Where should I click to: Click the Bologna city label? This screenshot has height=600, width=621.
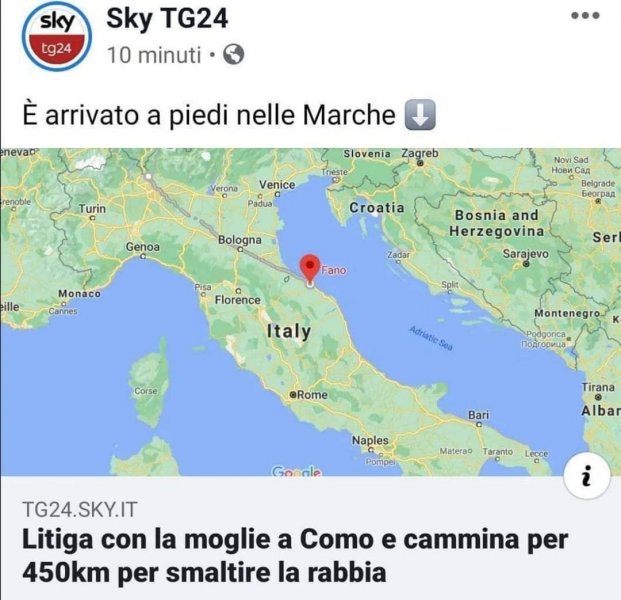click(240, 240)
